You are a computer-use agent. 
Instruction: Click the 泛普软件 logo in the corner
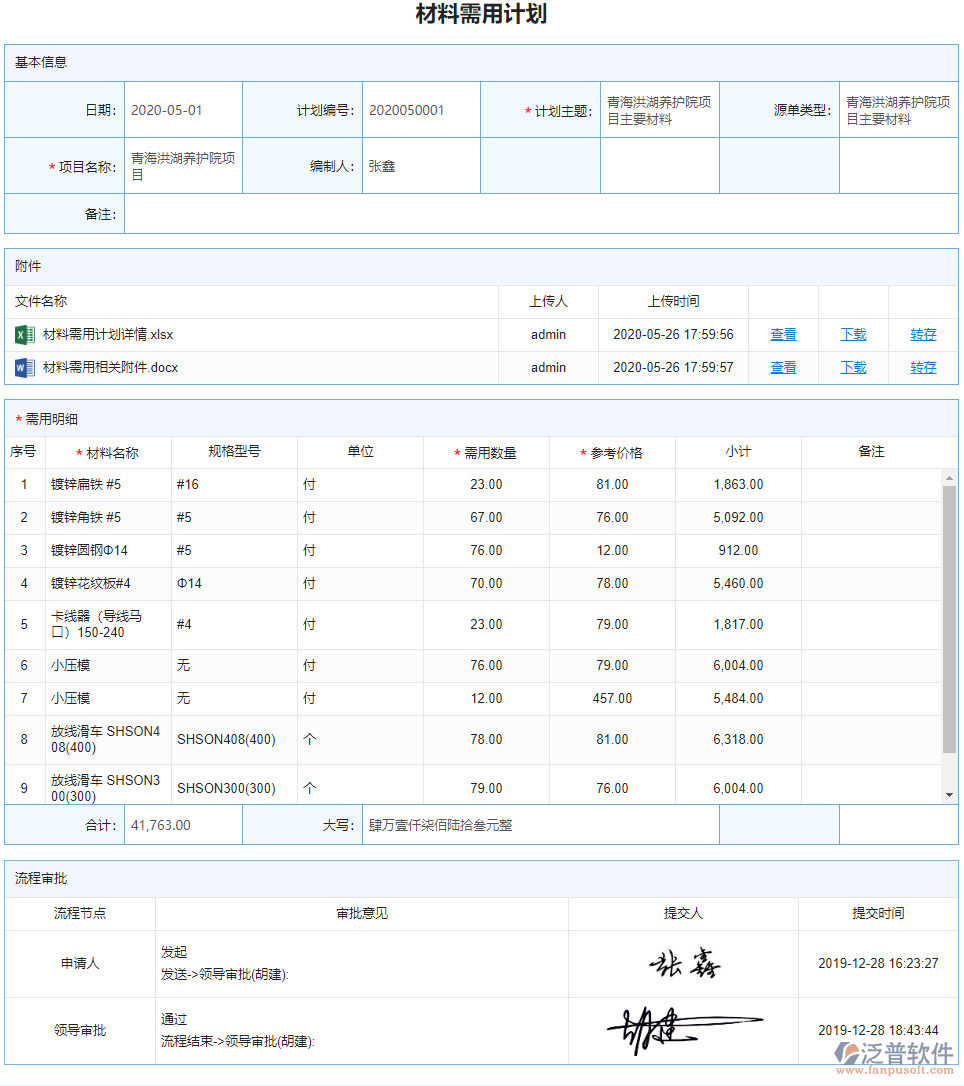click(893, 1053)
